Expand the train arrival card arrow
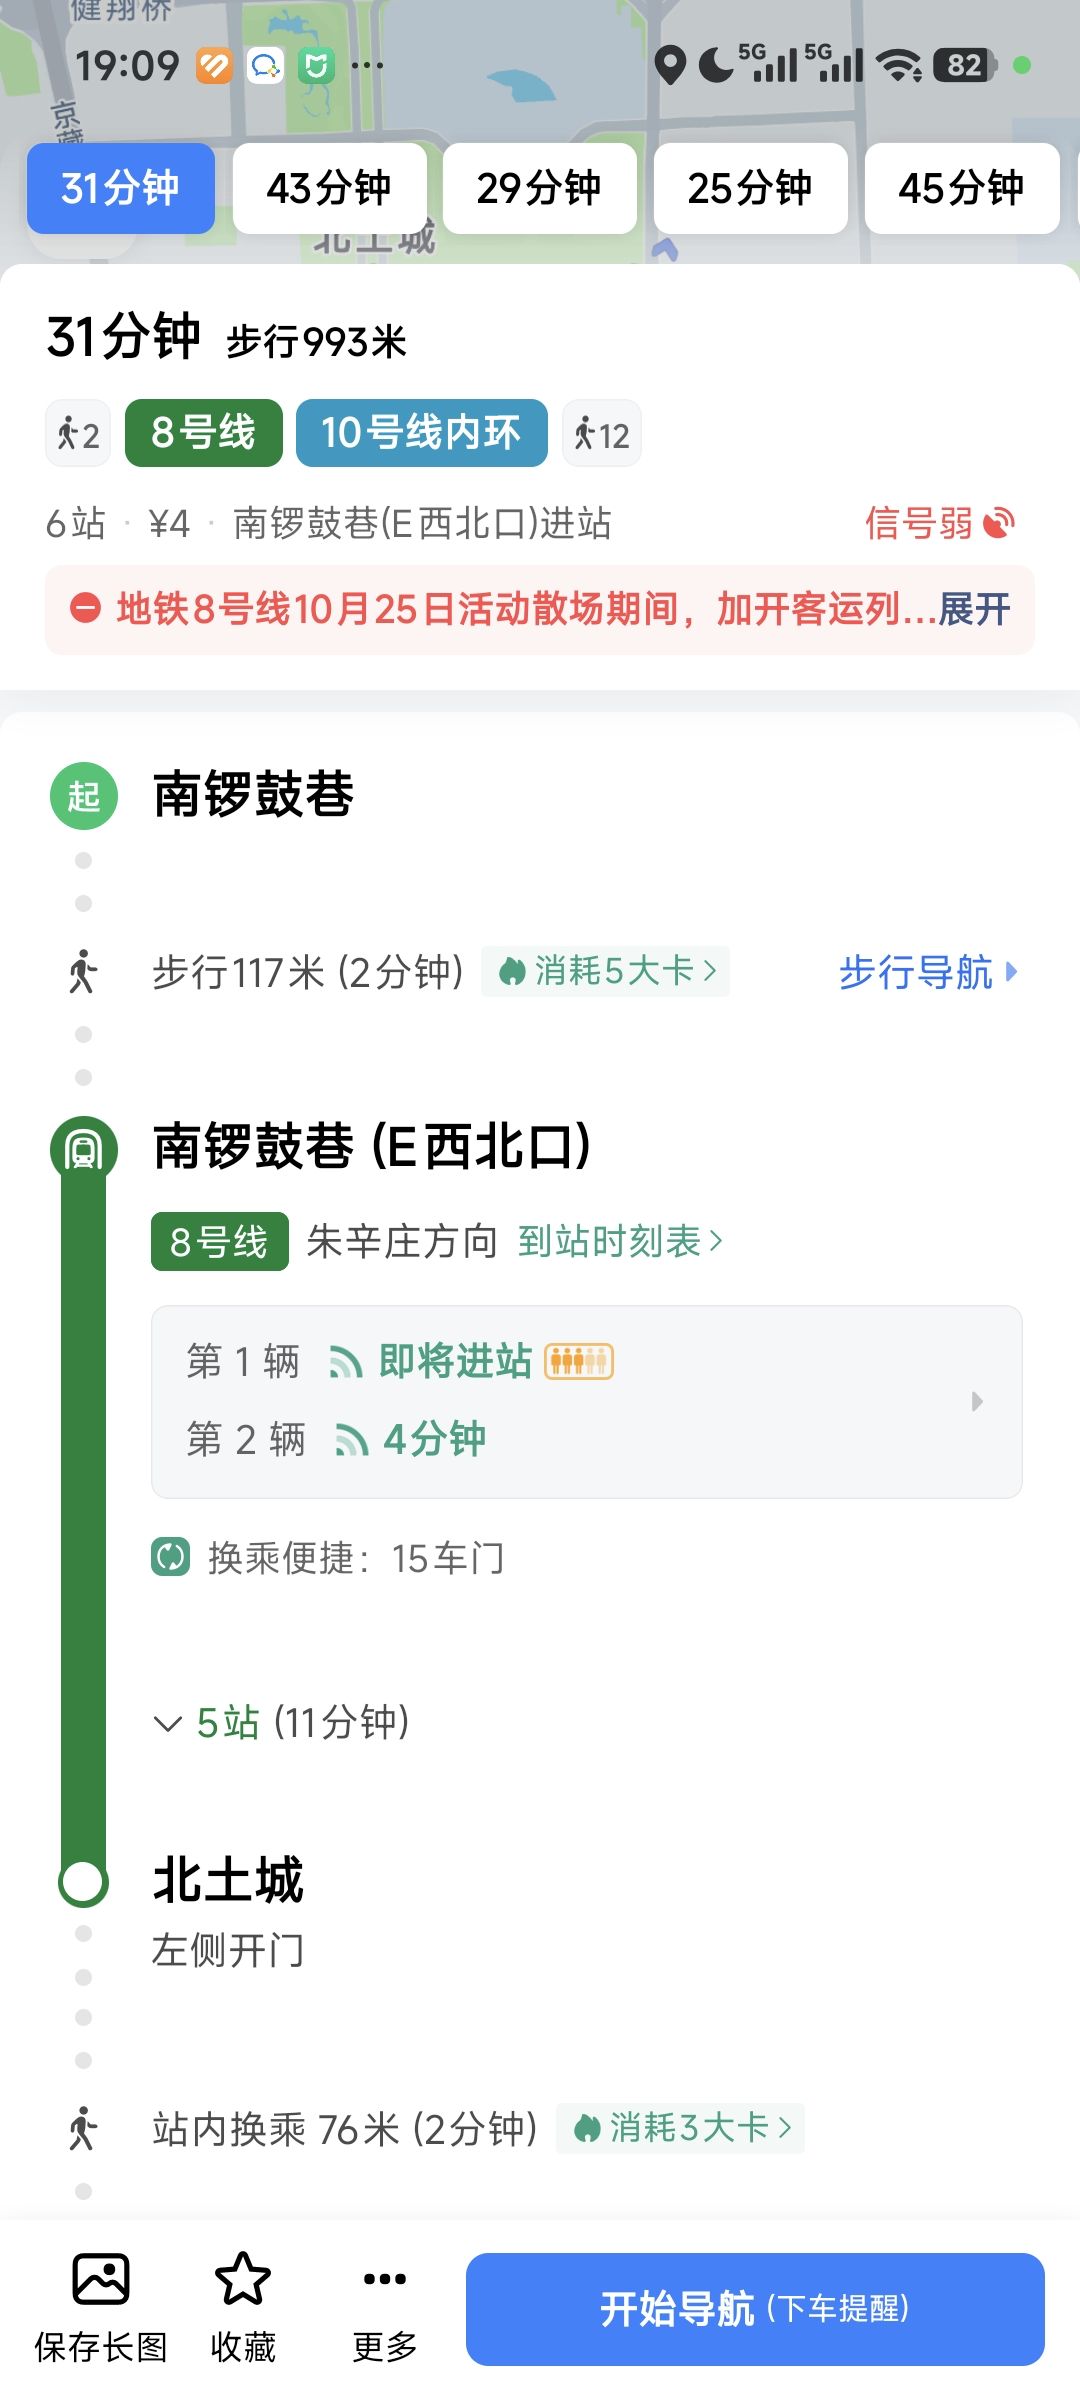 [977, 1401]
